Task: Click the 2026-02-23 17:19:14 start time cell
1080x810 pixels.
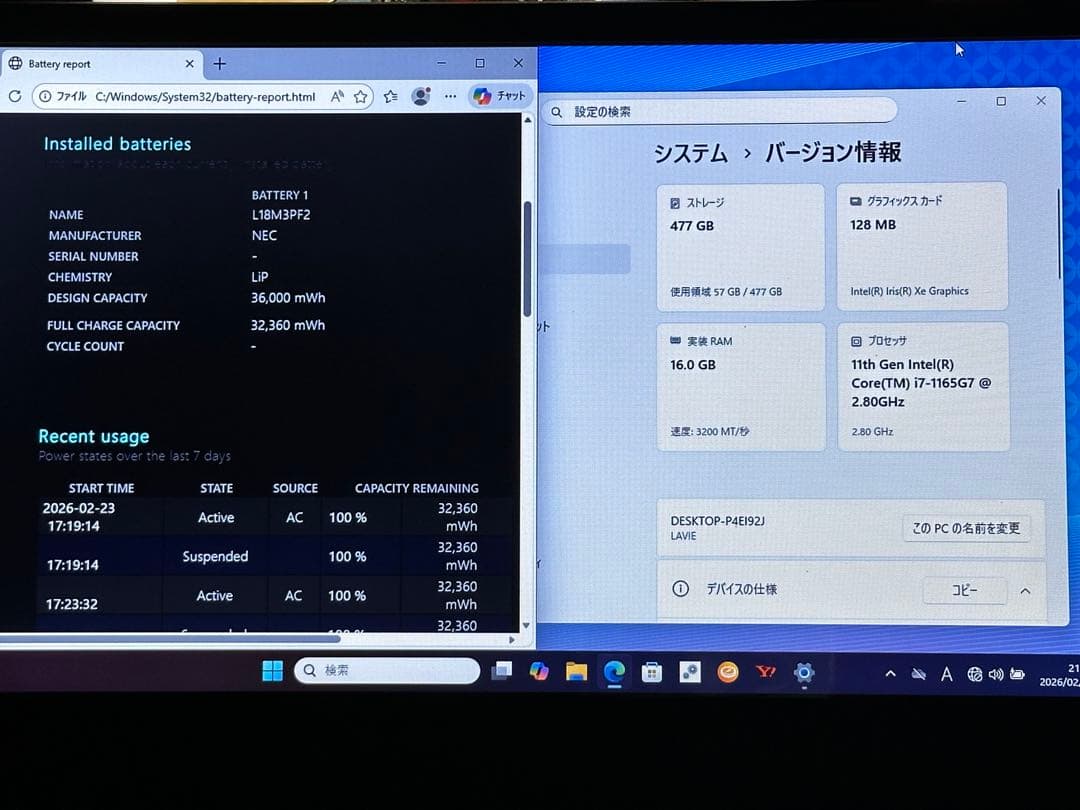Action: (x=78, y=517)
